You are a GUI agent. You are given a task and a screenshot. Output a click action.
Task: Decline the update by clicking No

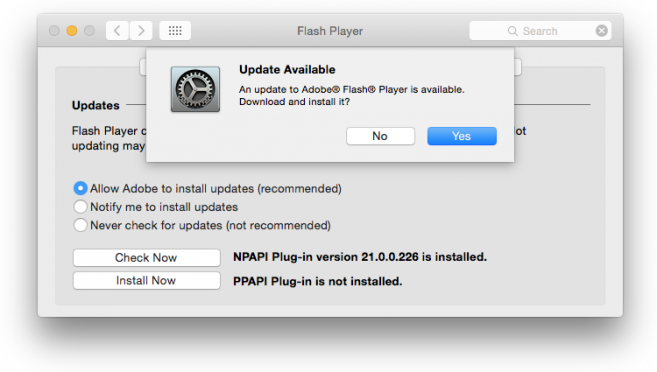pyautogui.click(x=380, y=136)
